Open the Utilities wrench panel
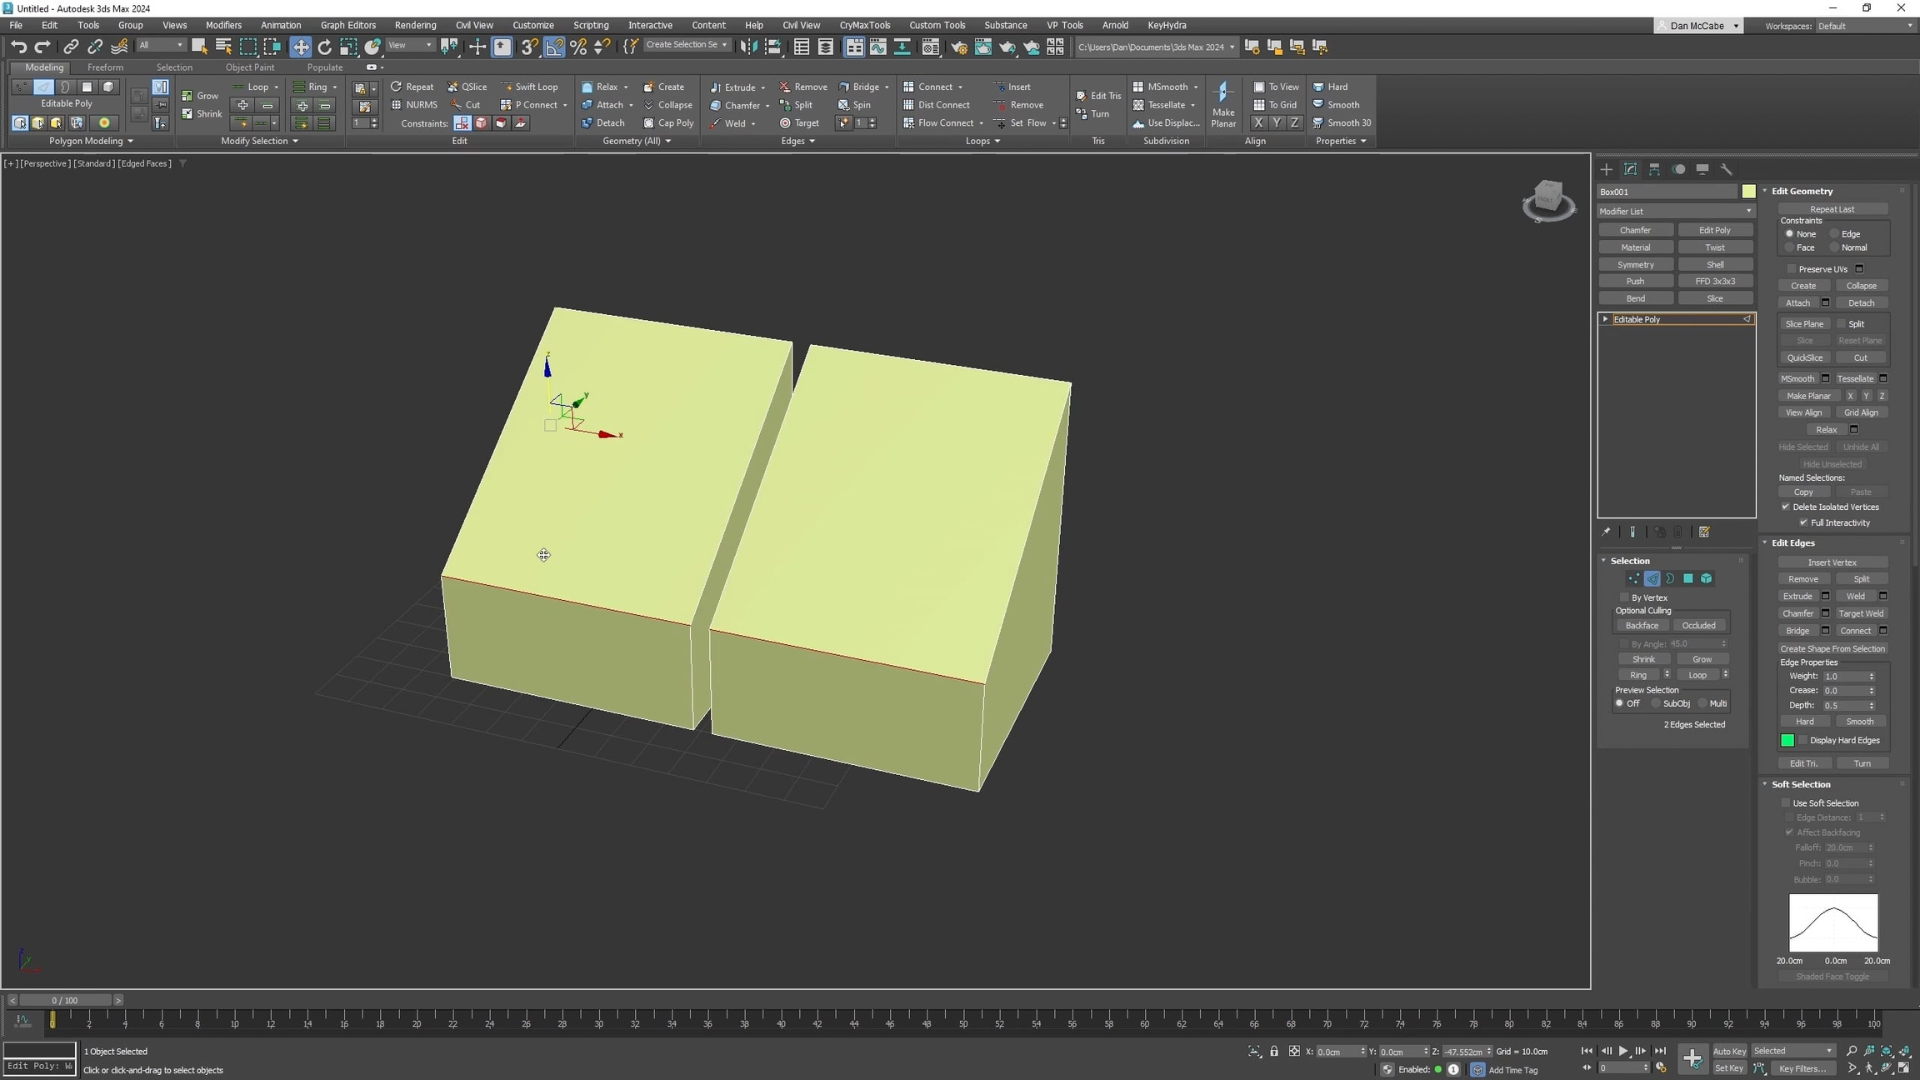1920x1080 pixels. click(x=1727, y=169)
